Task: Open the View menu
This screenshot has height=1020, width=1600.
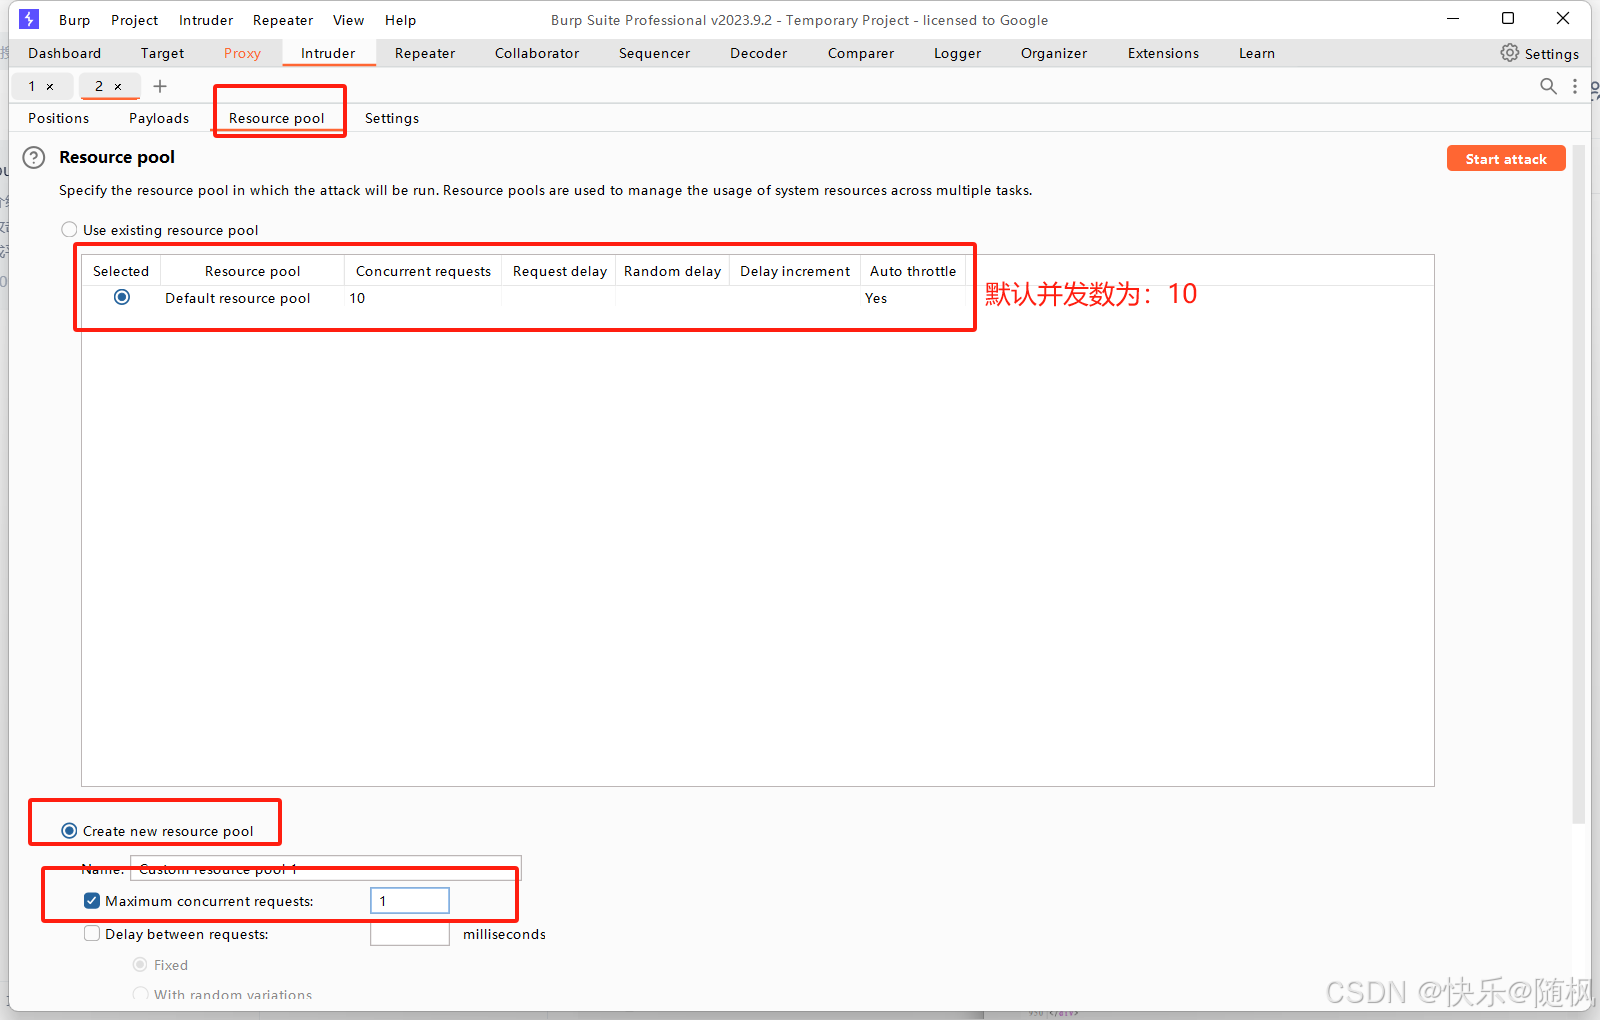Action: (x=348, y=20)
